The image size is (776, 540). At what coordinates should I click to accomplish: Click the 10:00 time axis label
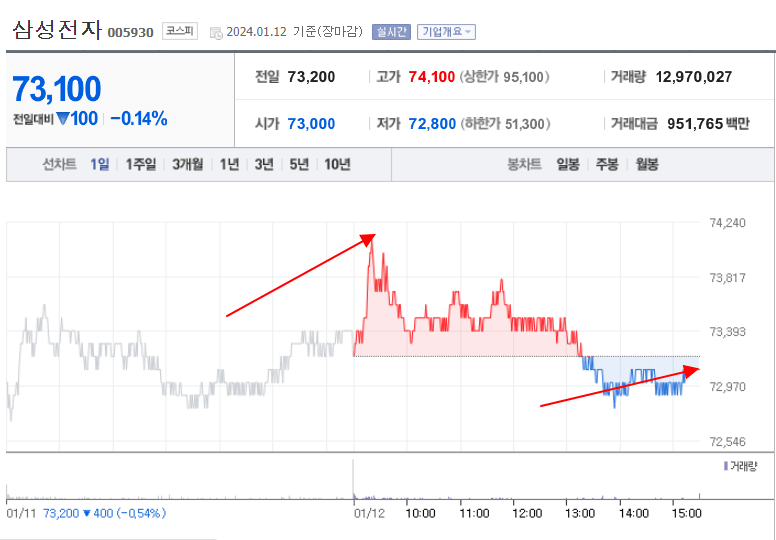[x=420, y=513]
